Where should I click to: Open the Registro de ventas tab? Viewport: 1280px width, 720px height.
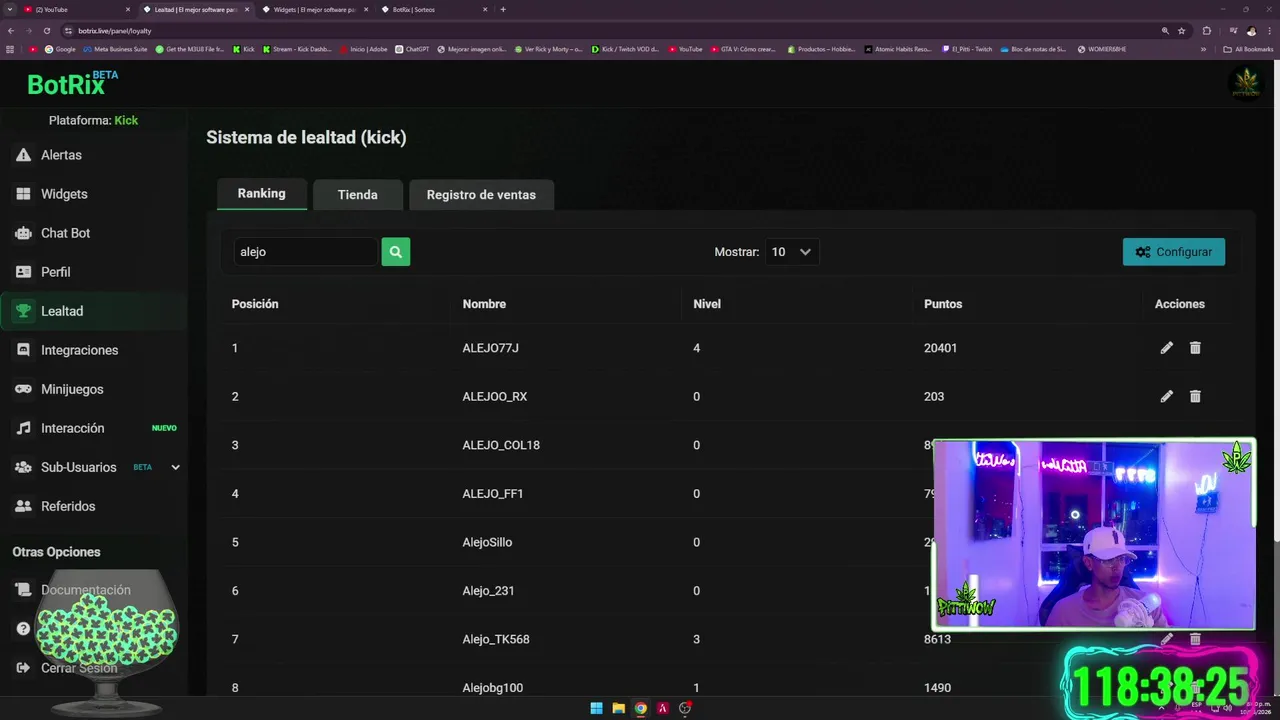click(481, 195)
